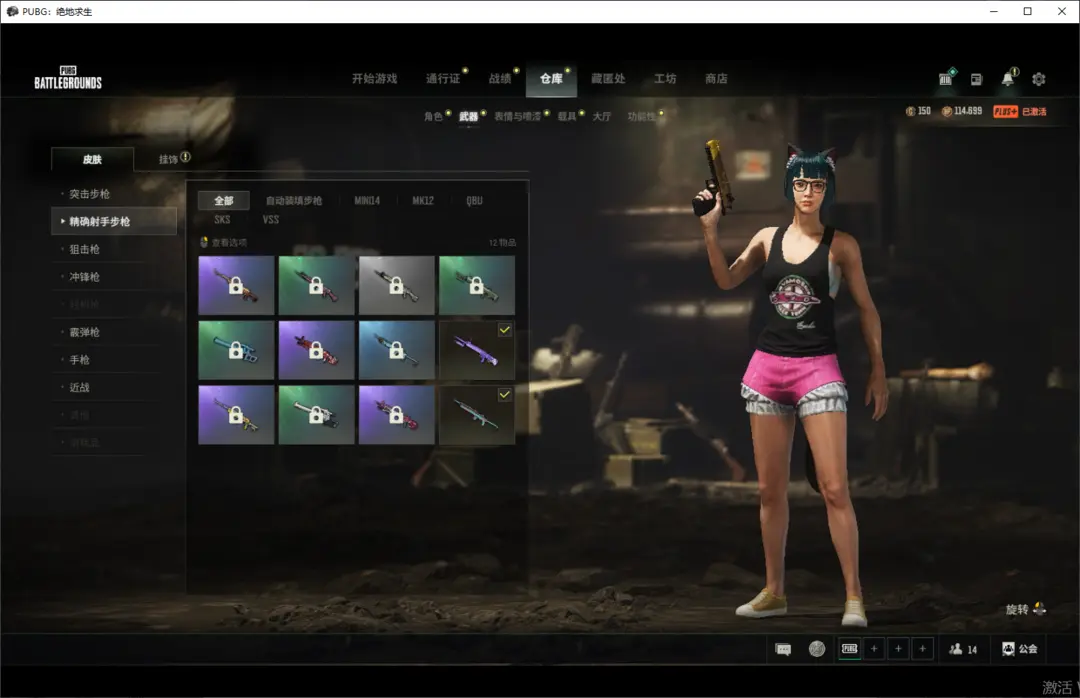The height and width of the screenshot is (698, 1080).
Task: Select the locked white gun on green background
Action: (x=316, y=415)
